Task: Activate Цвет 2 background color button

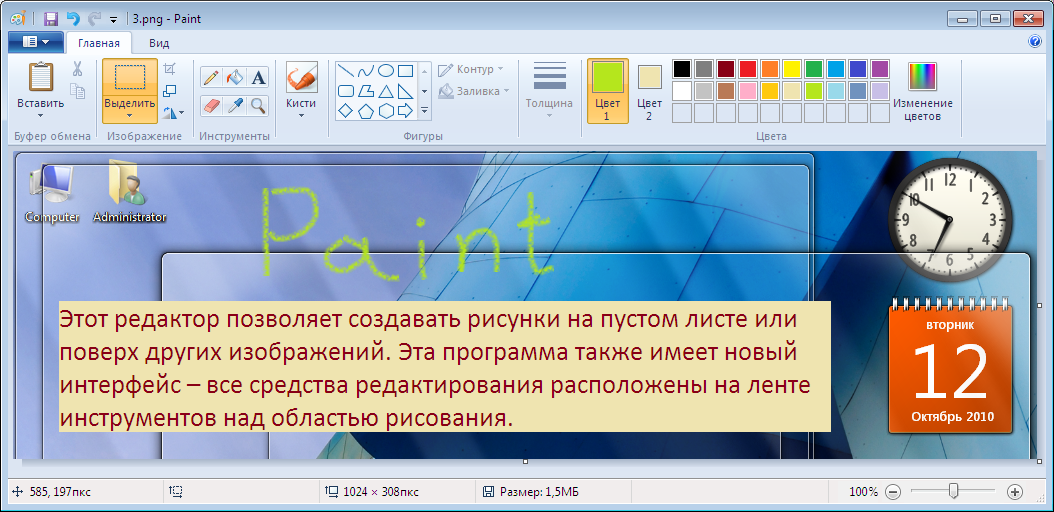Action: click(x=649, y=91)
